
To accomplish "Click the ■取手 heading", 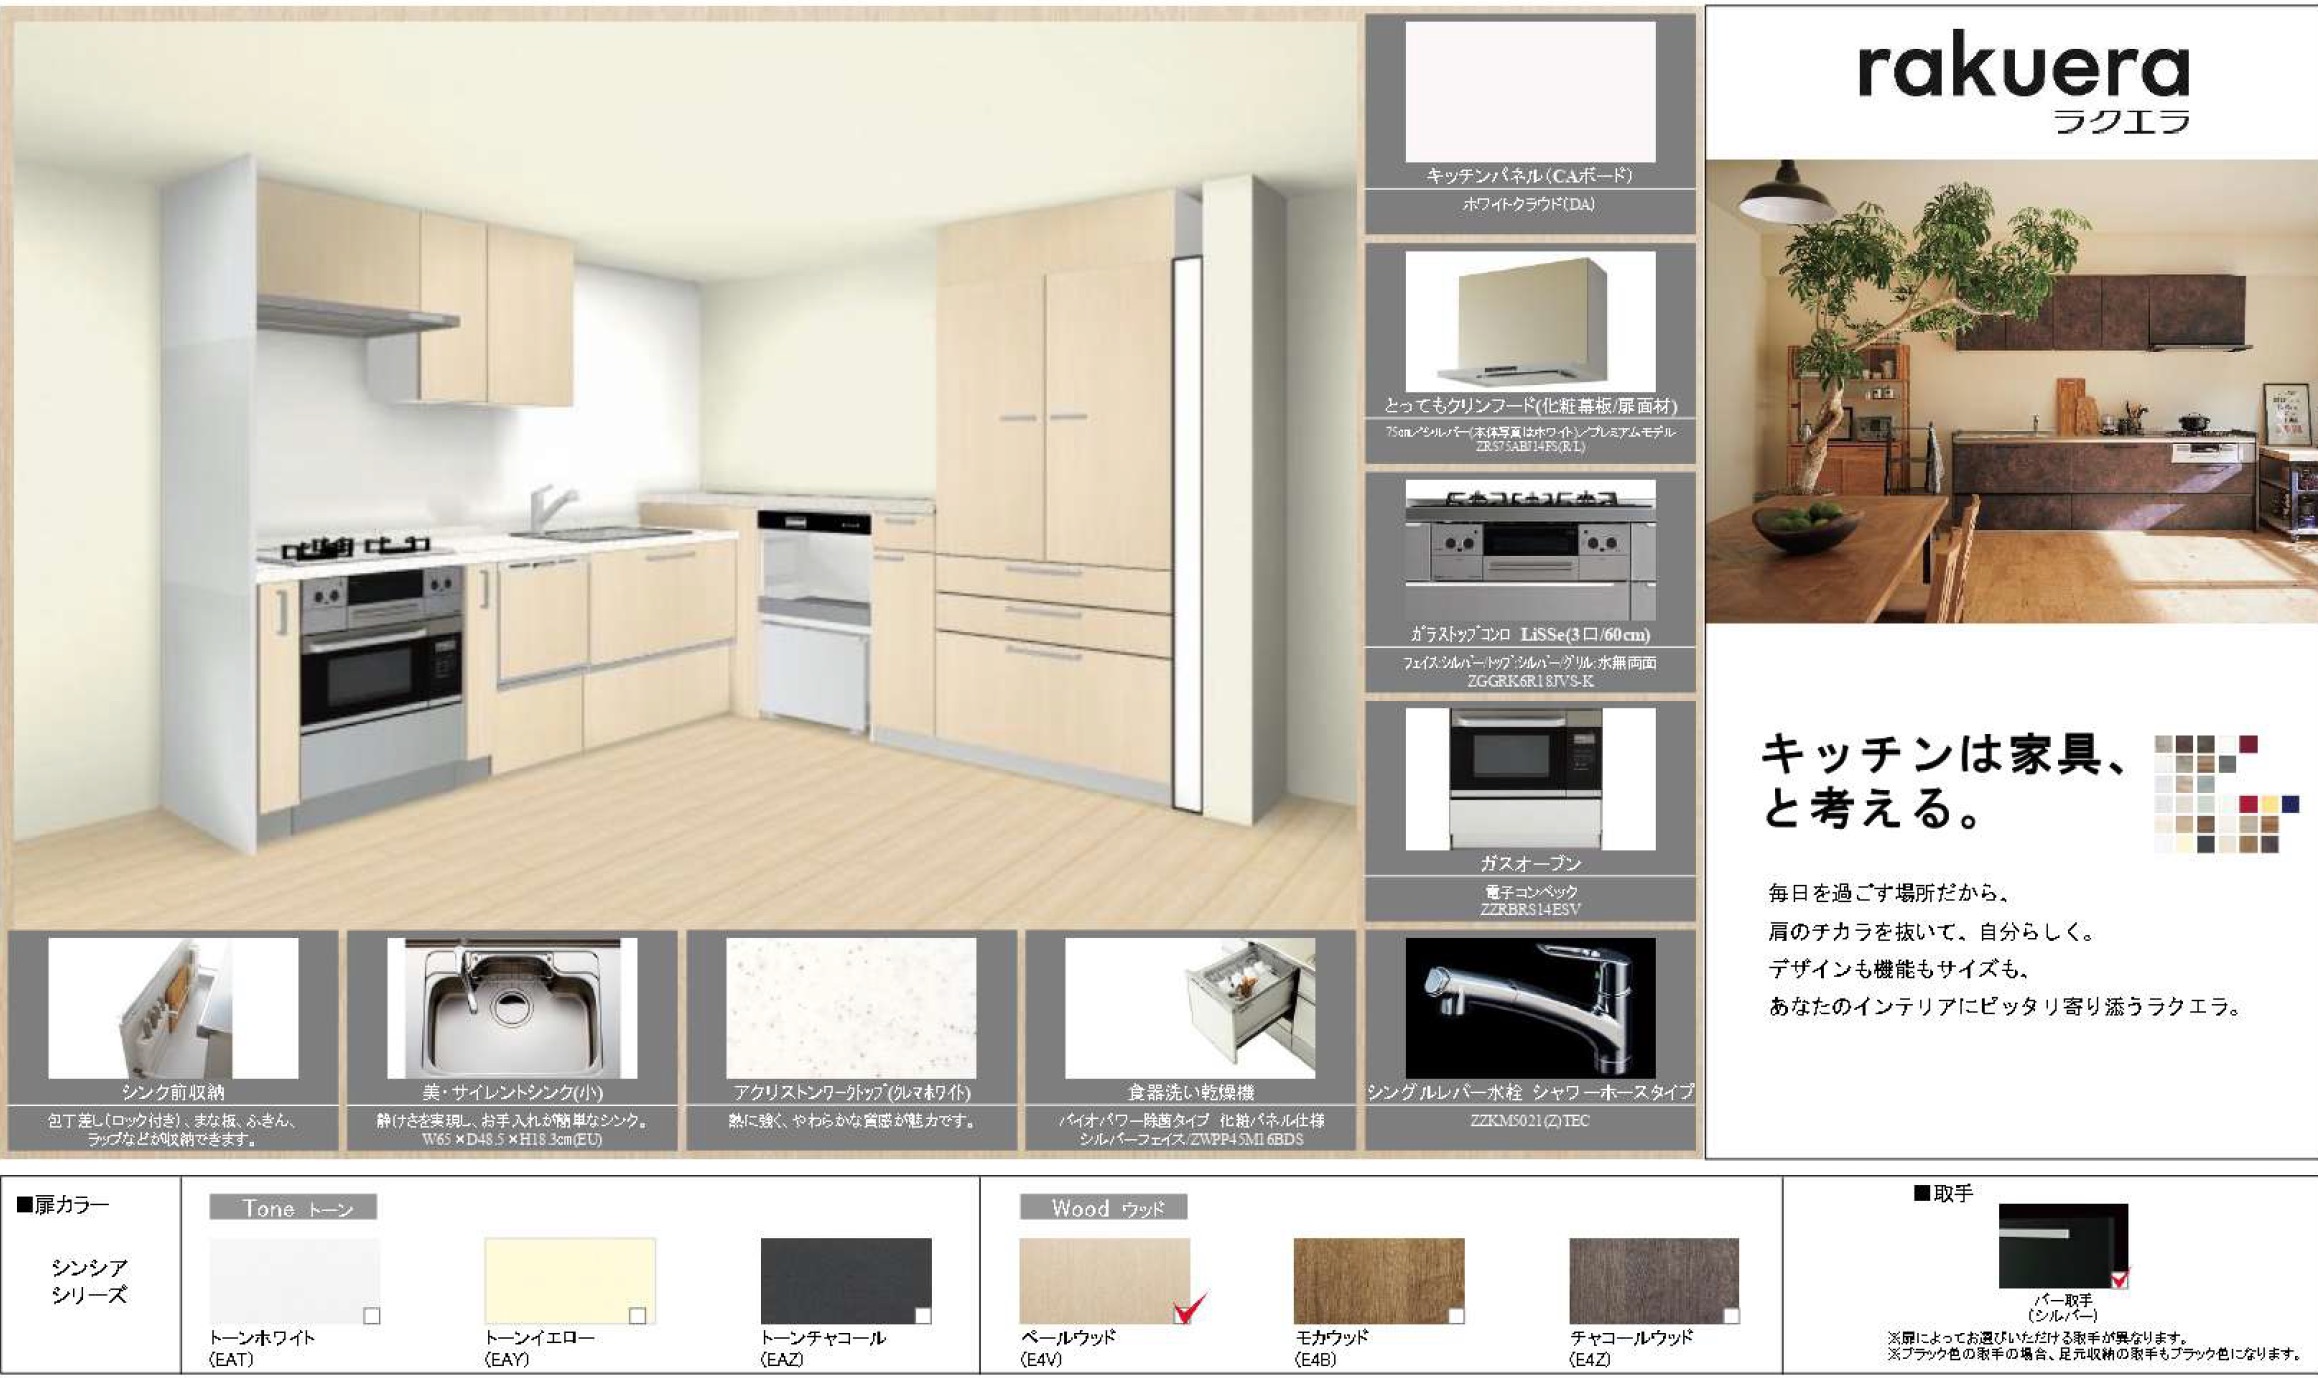I will [1942, 1193].
